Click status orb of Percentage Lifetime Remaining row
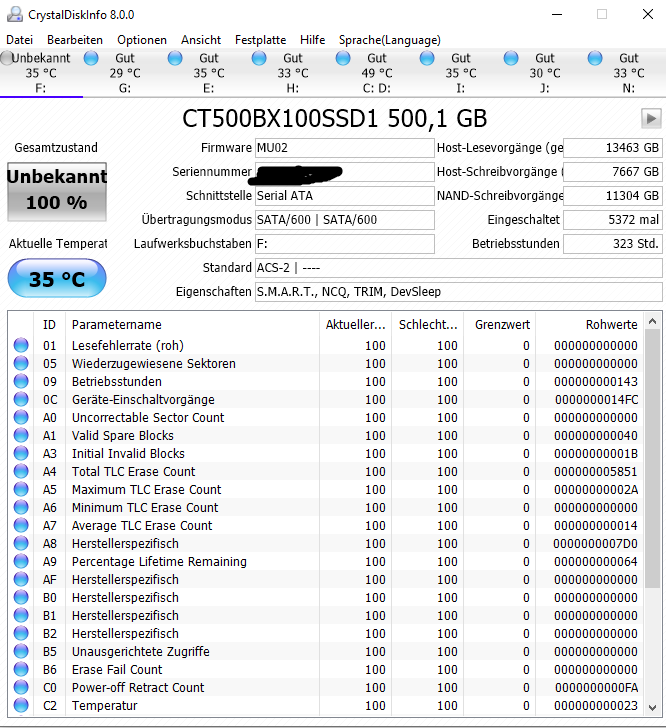This screenshot has width=666, height=728. [21, 561]
